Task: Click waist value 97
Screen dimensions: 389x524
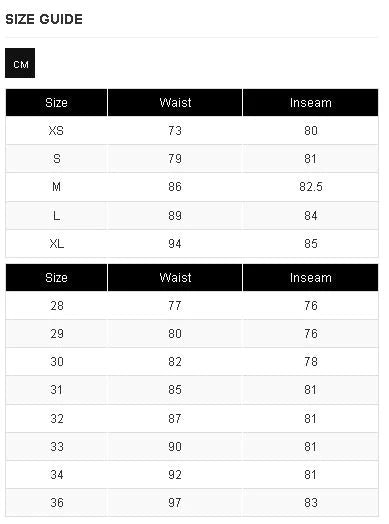Action: click(175, 503)
